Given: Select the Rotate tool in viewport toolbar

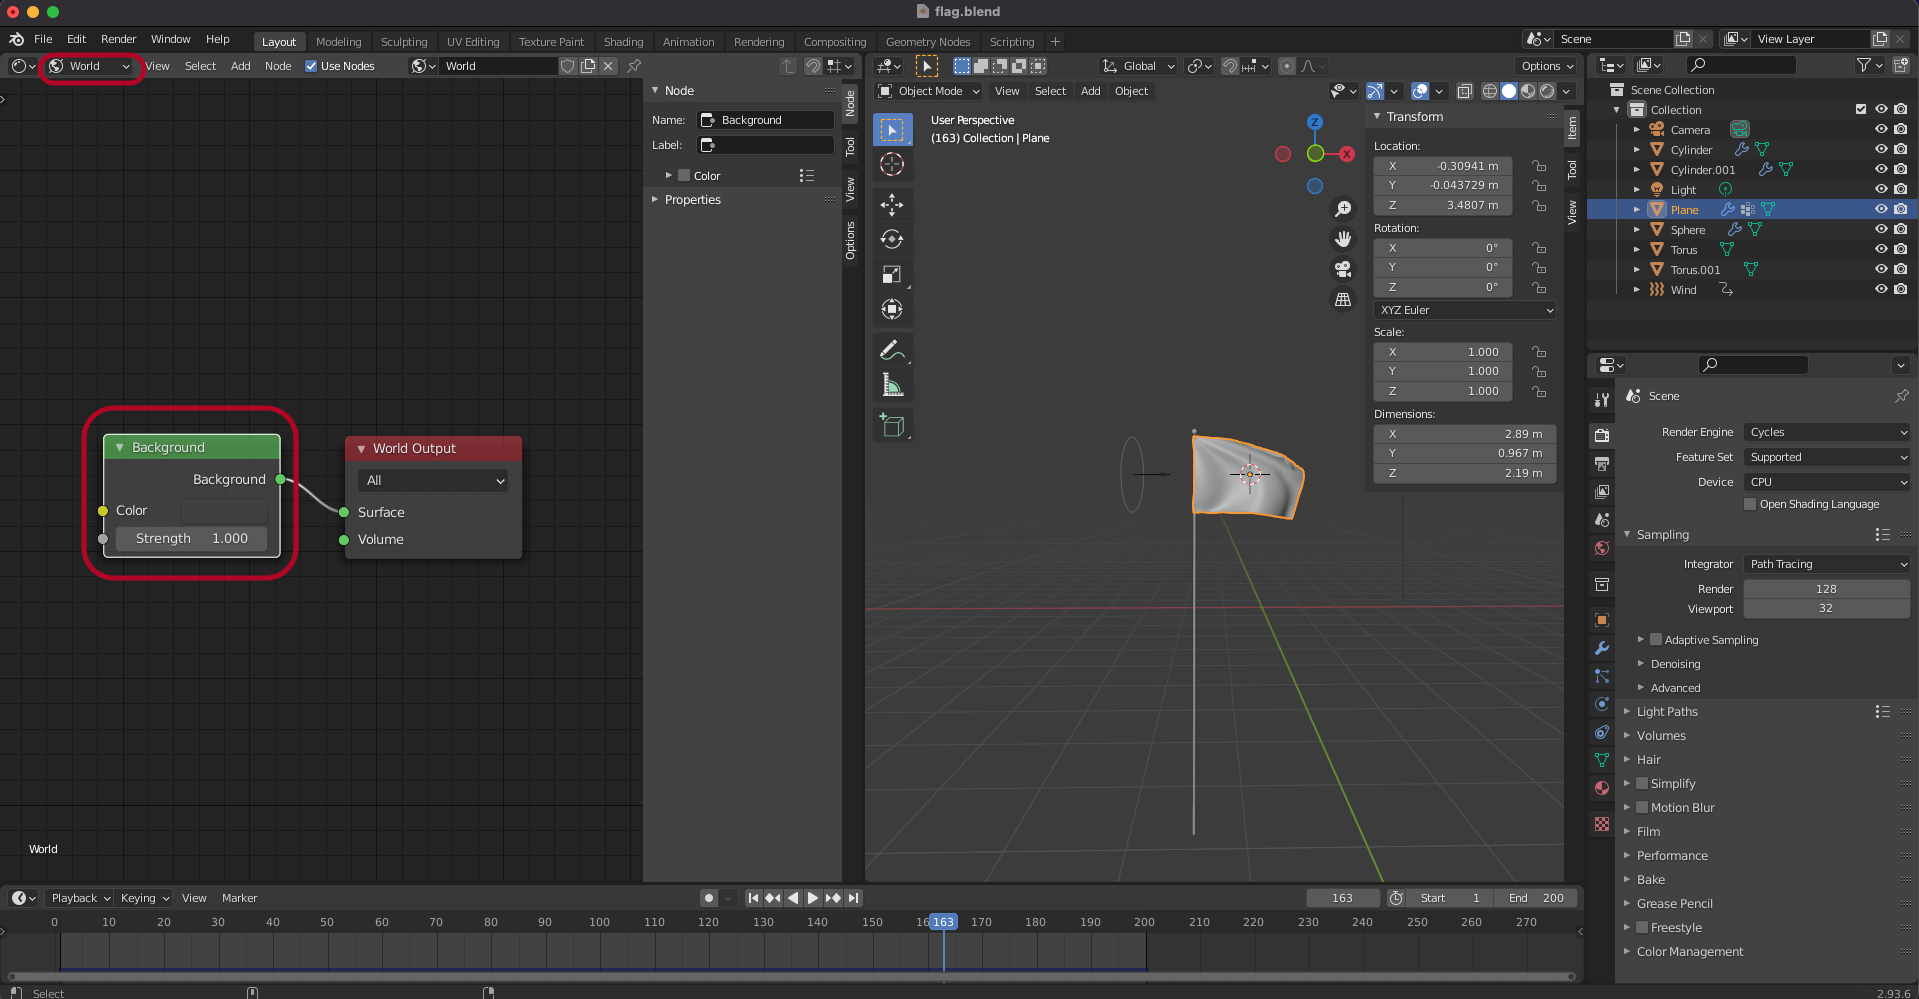Looking at the screenshot, I should (891, 240).
